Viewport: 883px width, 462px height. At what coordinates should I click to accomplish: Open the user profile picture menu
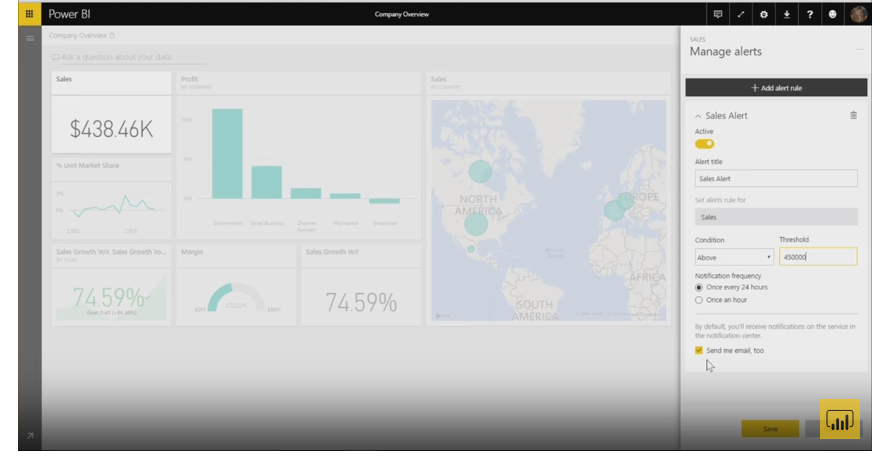pyautogui.click(x=858, y=15)
